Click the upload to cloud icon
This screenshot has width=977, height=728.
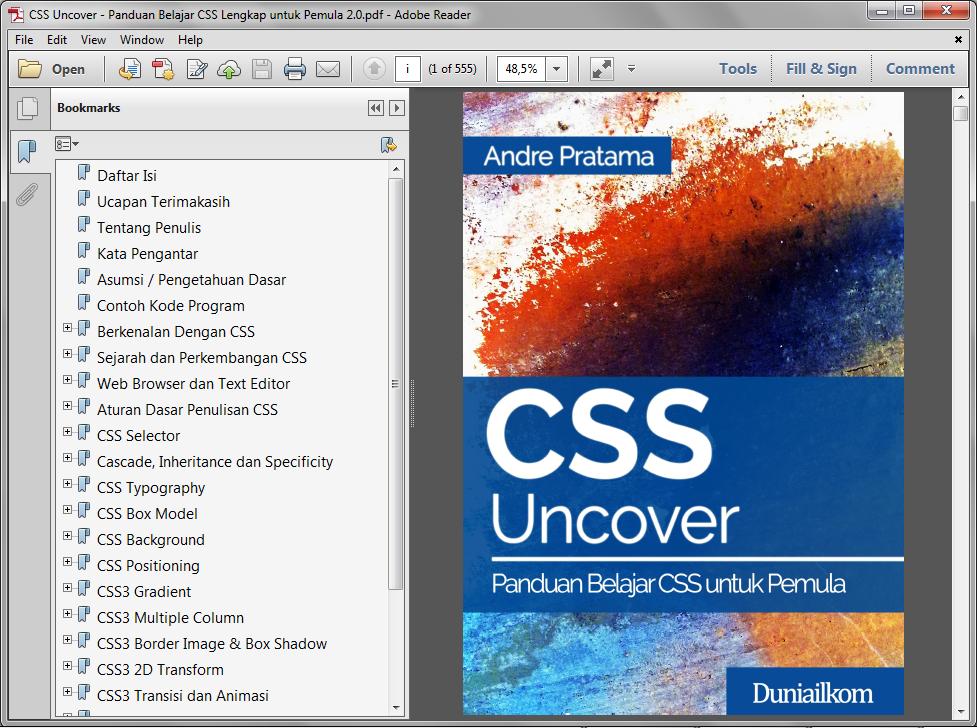click(x=229, y=69)
